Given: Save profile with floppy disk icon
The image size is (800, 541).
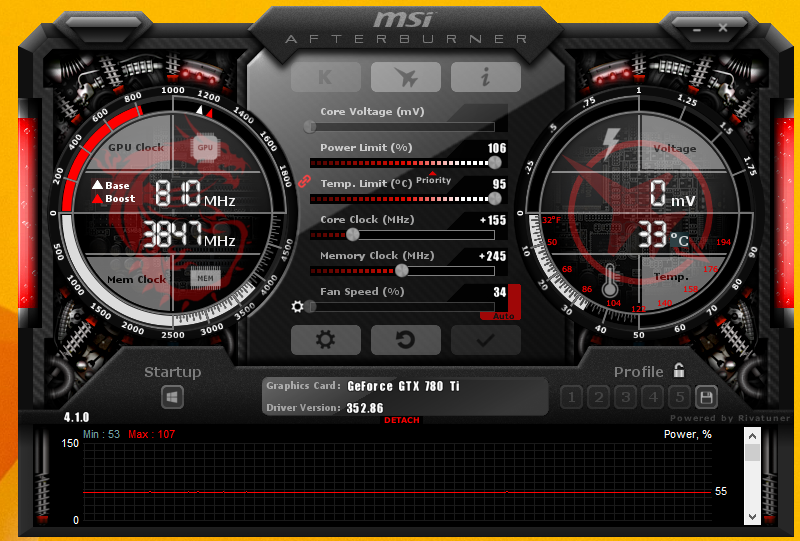Looking at the screenshot, I should 706,397.
